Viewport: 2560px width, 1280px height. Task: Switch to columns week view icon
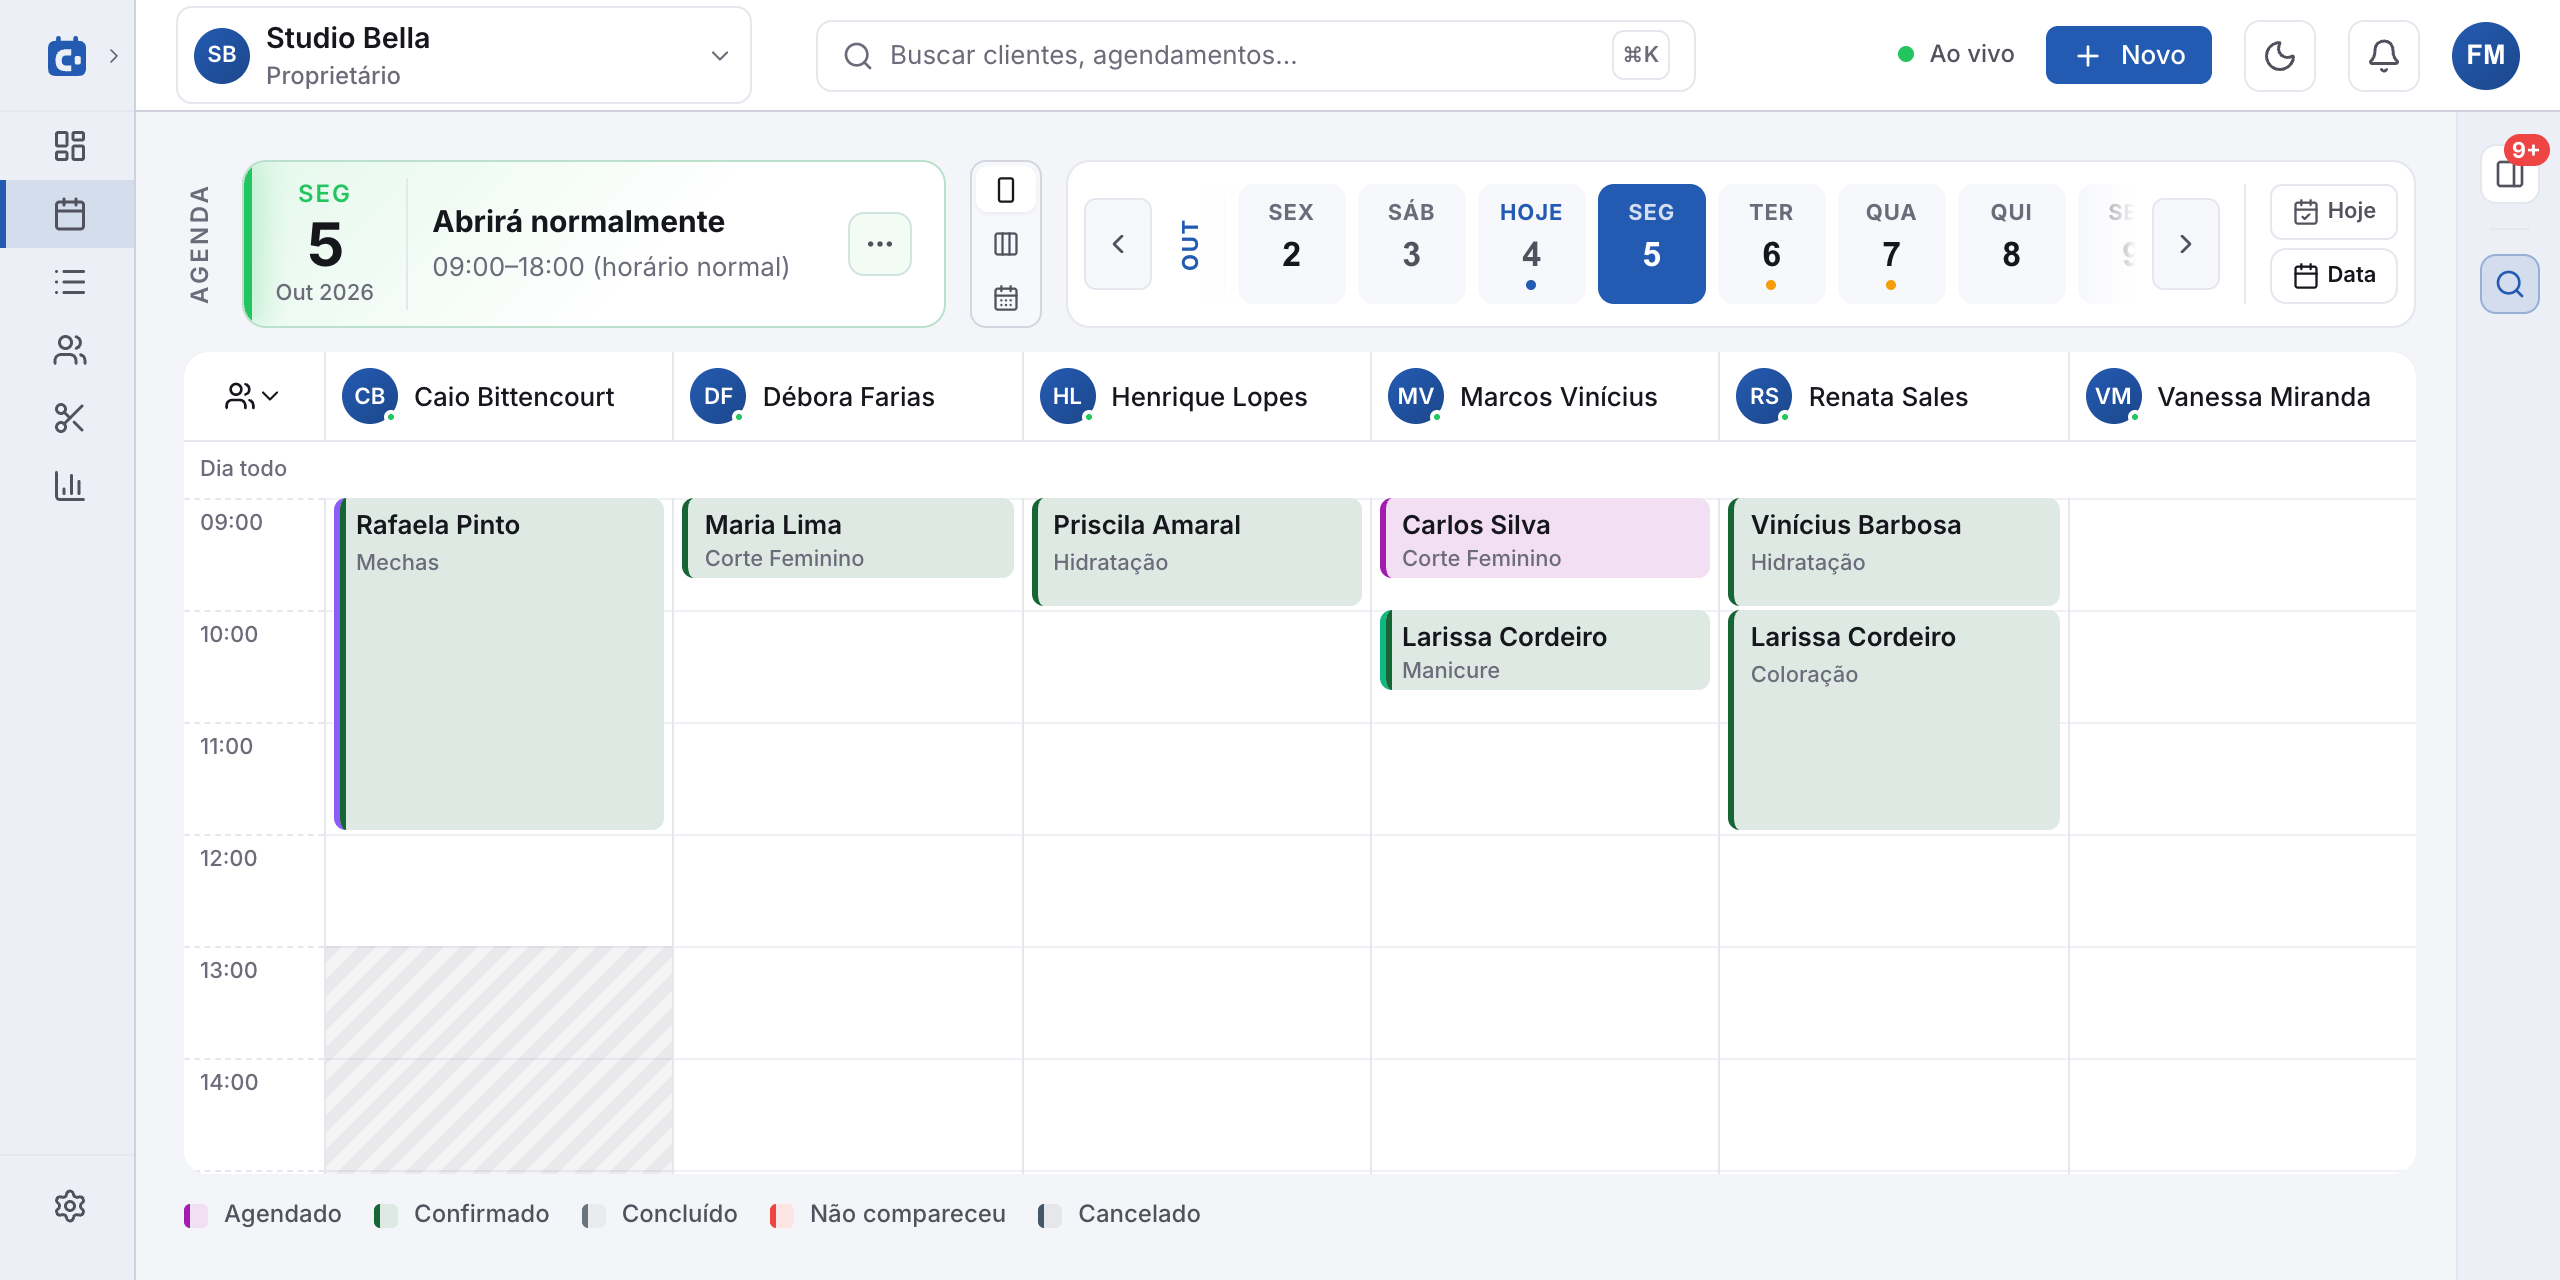(x=1006, y=244)
